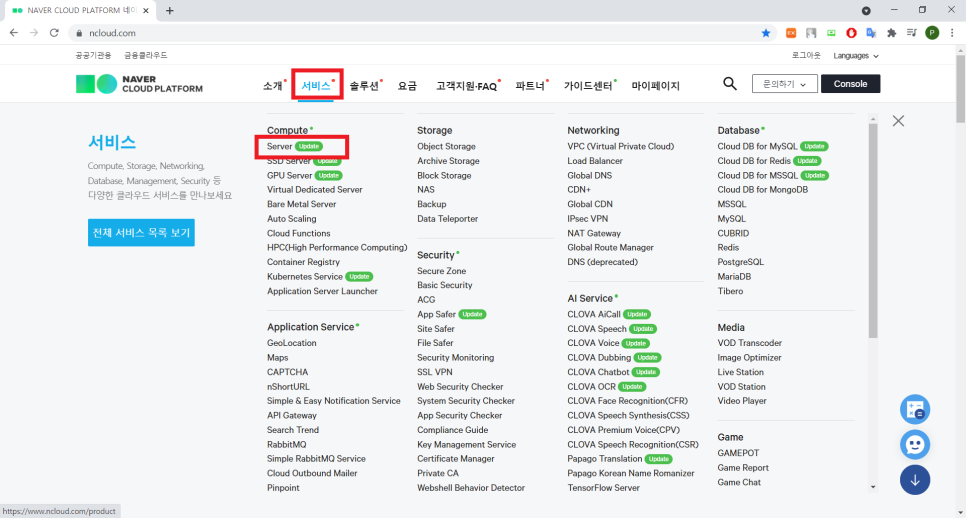Click the 로그아웃 link
966x518 pixels.
(806, 55)
